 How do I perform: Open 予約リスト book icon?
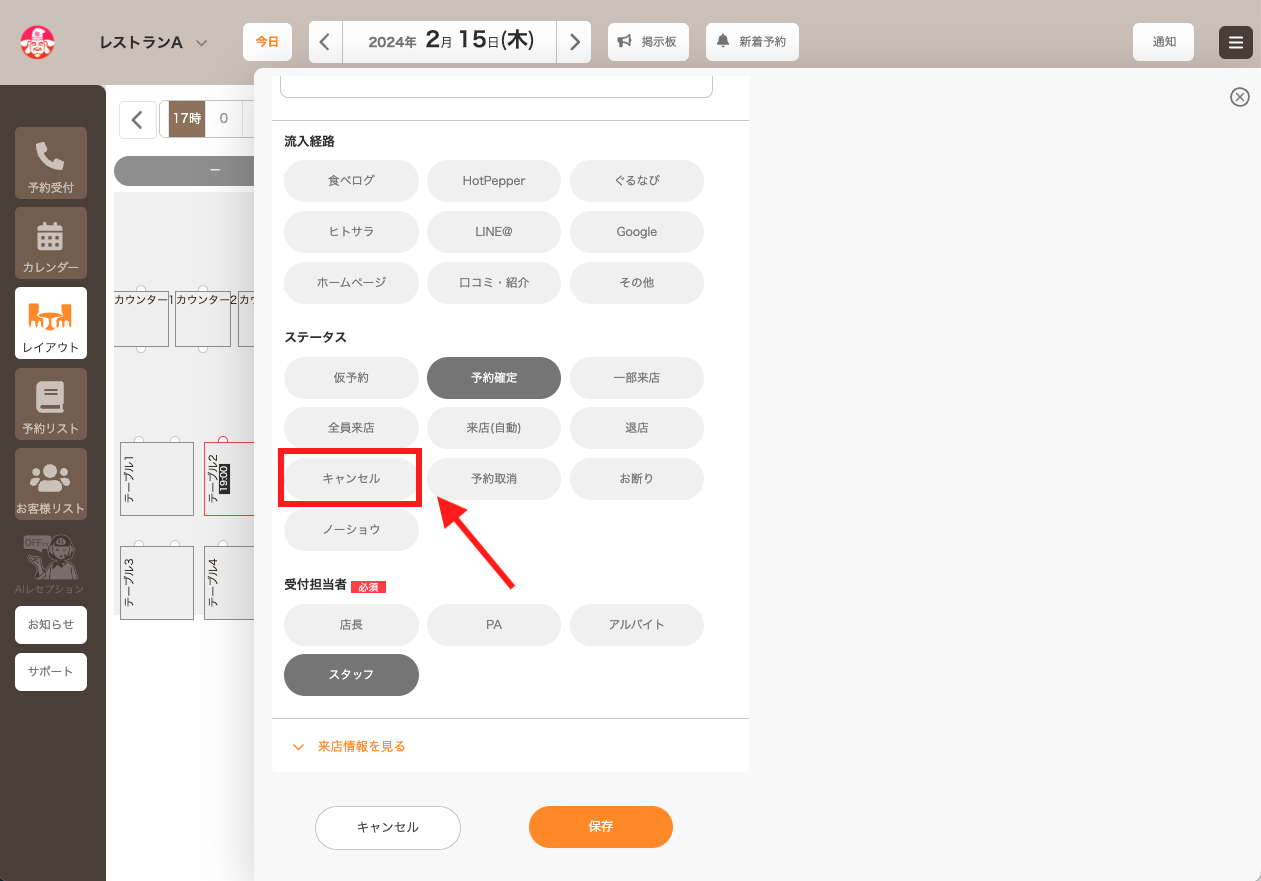click(x=50, y=403)
